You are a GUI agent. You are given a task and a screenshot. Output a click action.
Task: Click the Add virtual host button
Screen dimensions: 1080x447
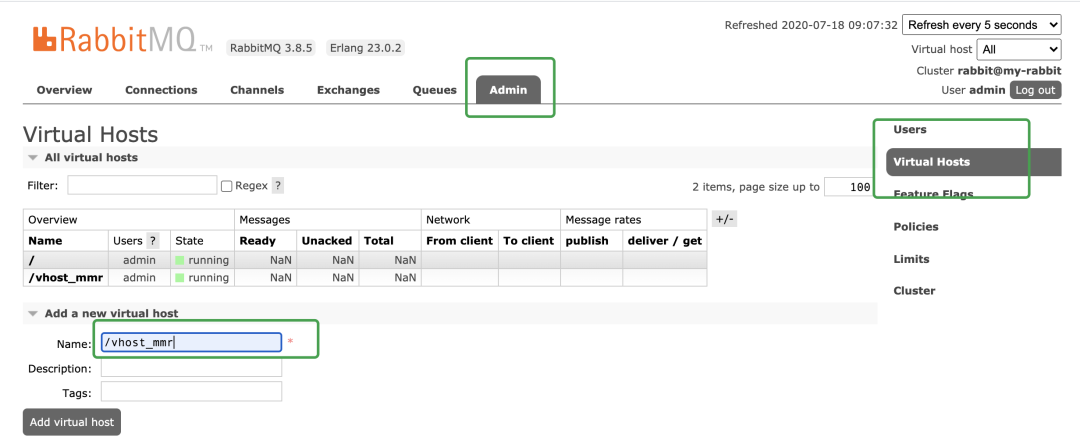(x=72, y=422)
